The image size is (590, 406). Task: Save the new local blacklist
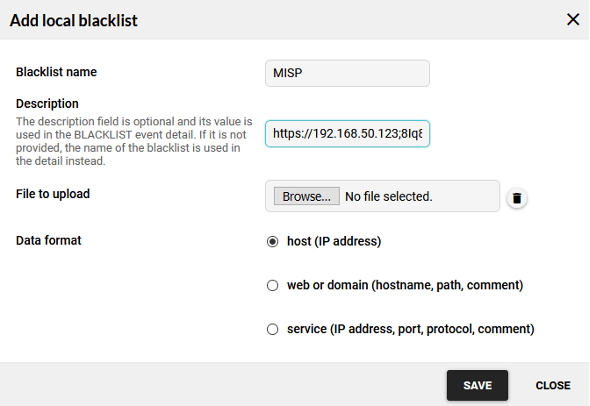(x=477, y=385)
